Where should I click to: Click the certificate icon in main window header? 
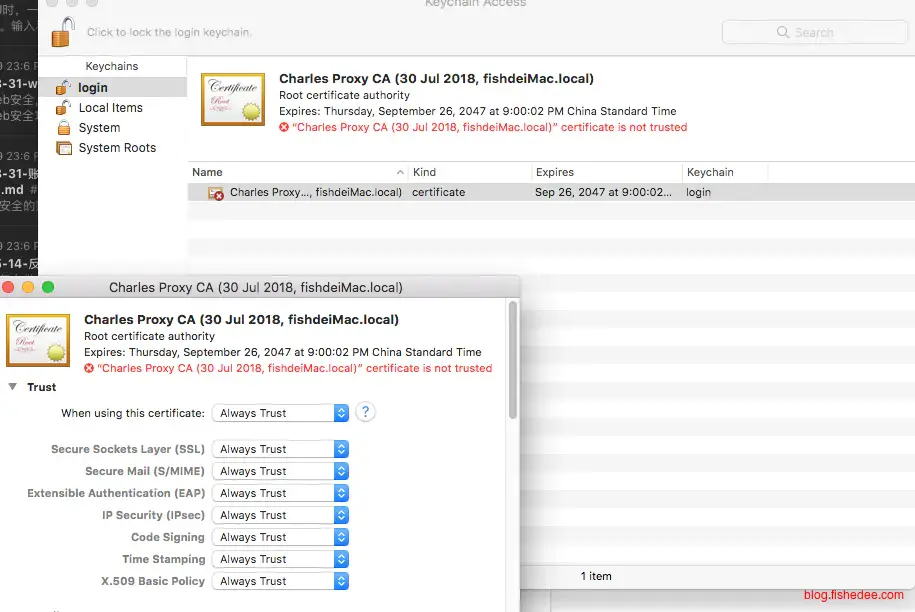(232, 99)
